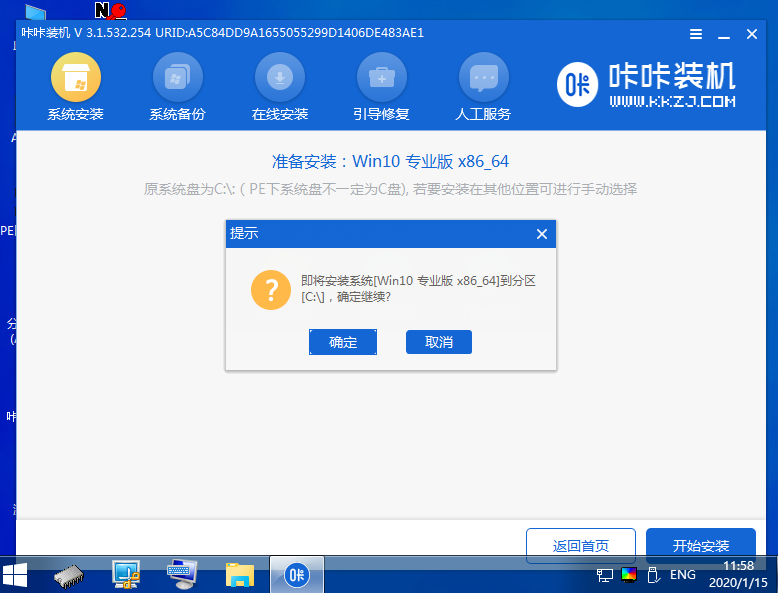Image resolution: width=778 pixels, height=593 pixels.
Task: Select the 咔咔装机 app in taskbar
Action: click(297, 575)
